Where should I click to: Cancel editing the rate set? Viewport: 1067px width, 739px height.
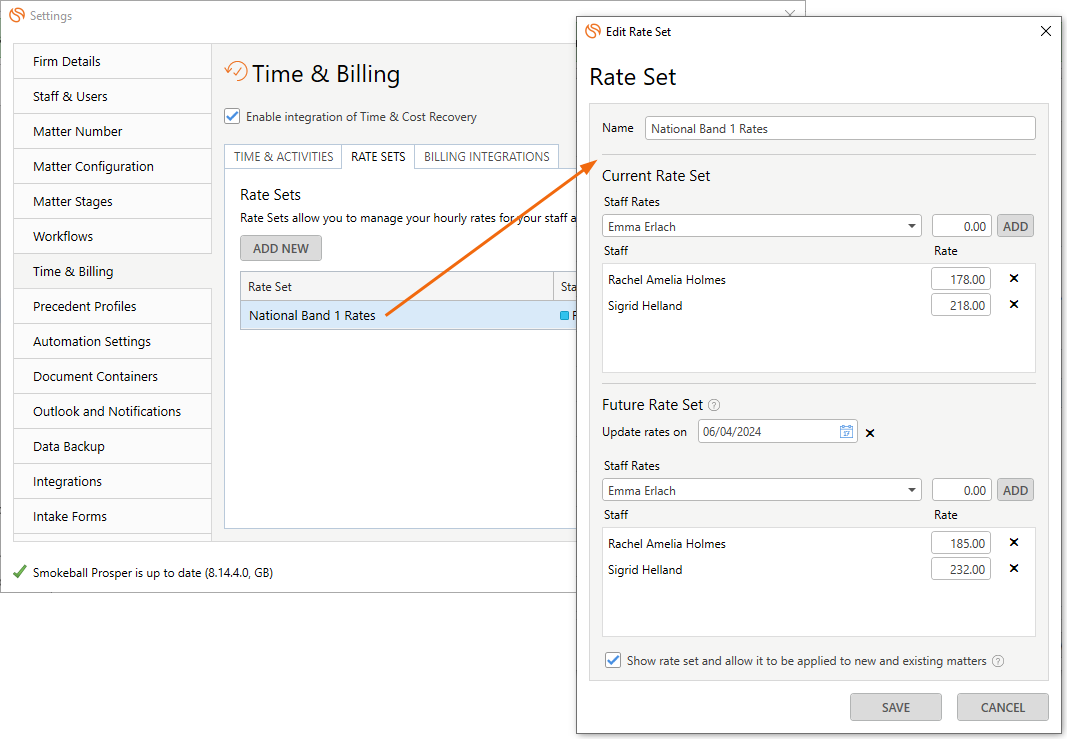coord(1002,707)
